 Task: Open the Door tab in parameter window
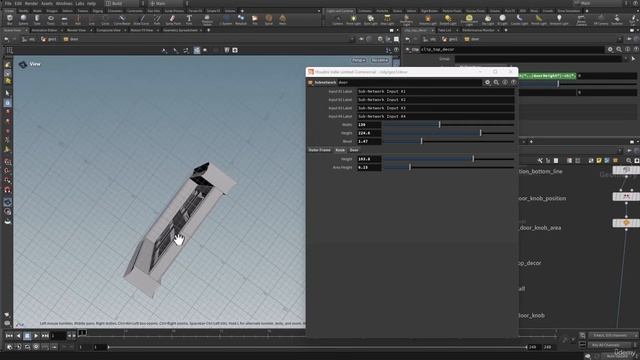pos(354,150)
